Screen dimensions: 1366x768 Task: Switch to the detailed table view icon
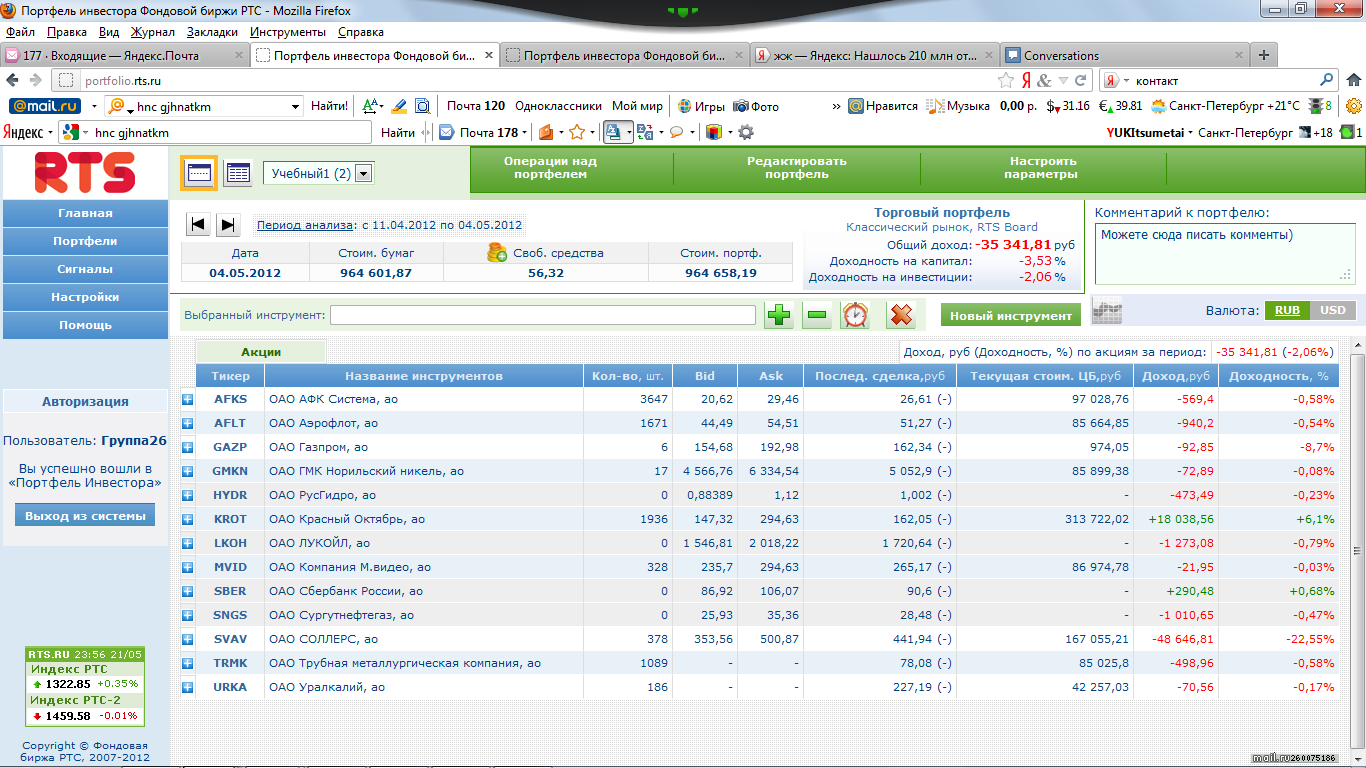pos(237,173)
